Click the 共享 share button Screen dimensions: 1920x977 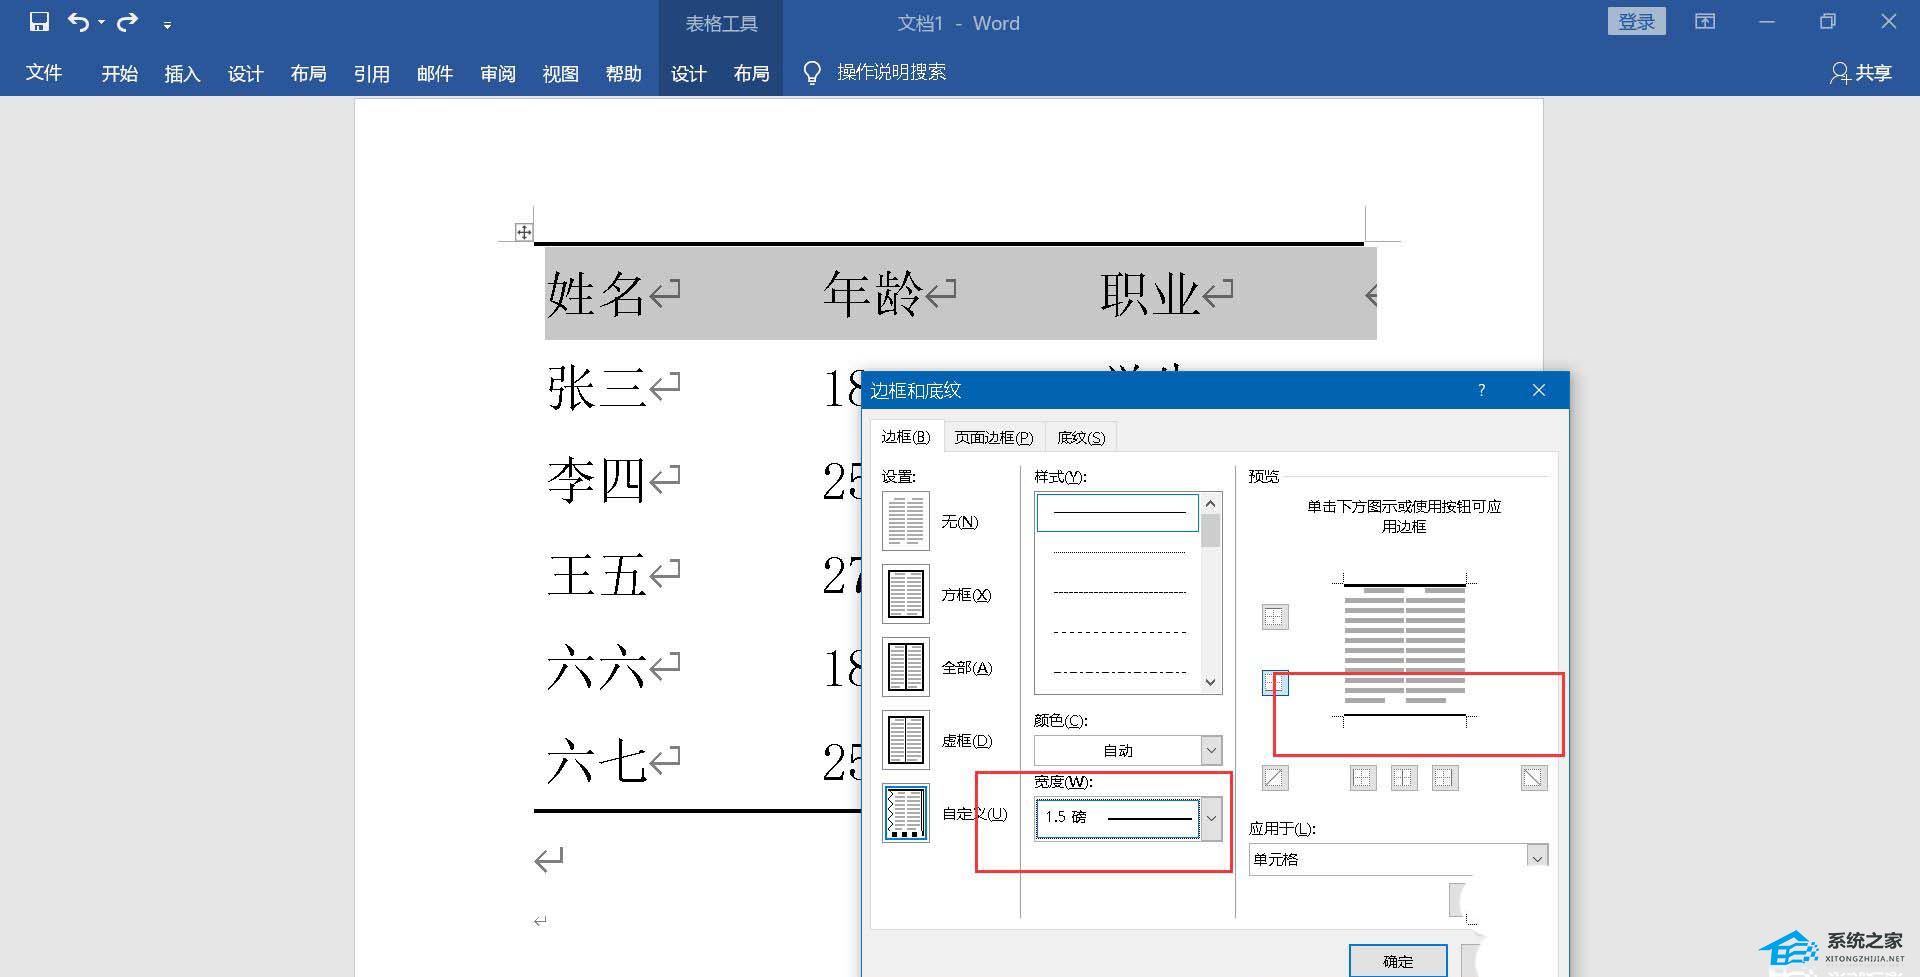point(1861,73)
